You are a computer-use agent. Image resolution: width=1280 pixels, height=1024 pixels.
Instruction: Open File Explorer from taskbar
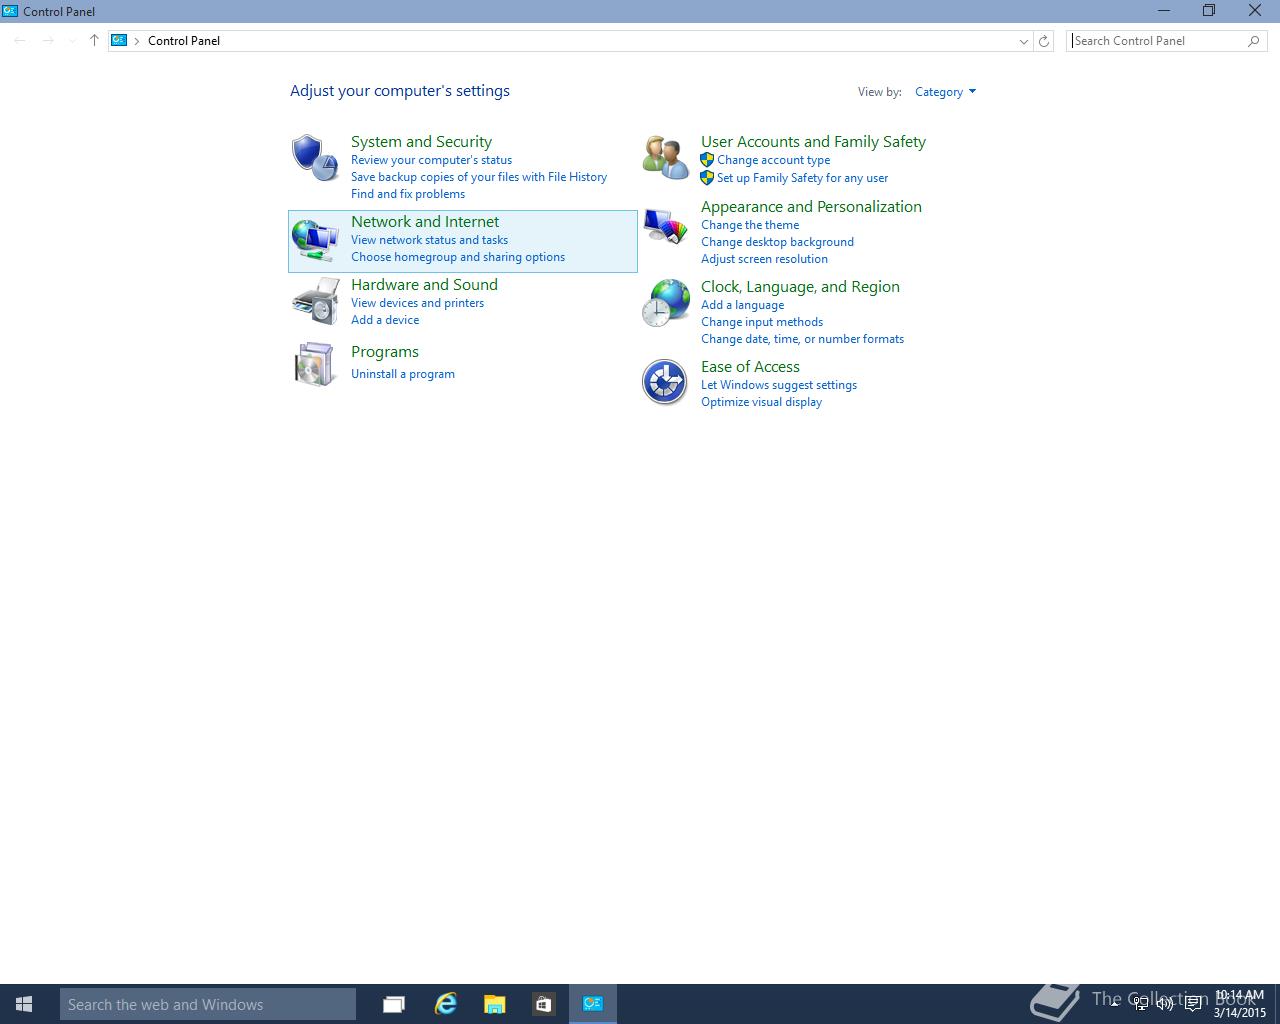494,1004
